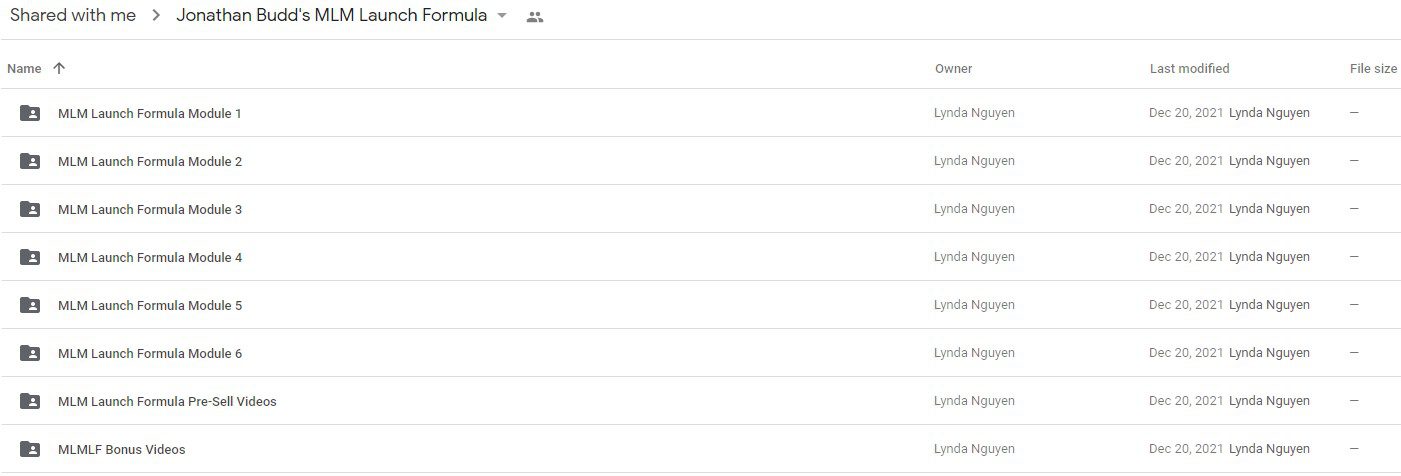The width and height of the screenshot is (1401, 476).
Task: Select the Pre-Sell Videos folder icon
Action: [x=30, y=401]
